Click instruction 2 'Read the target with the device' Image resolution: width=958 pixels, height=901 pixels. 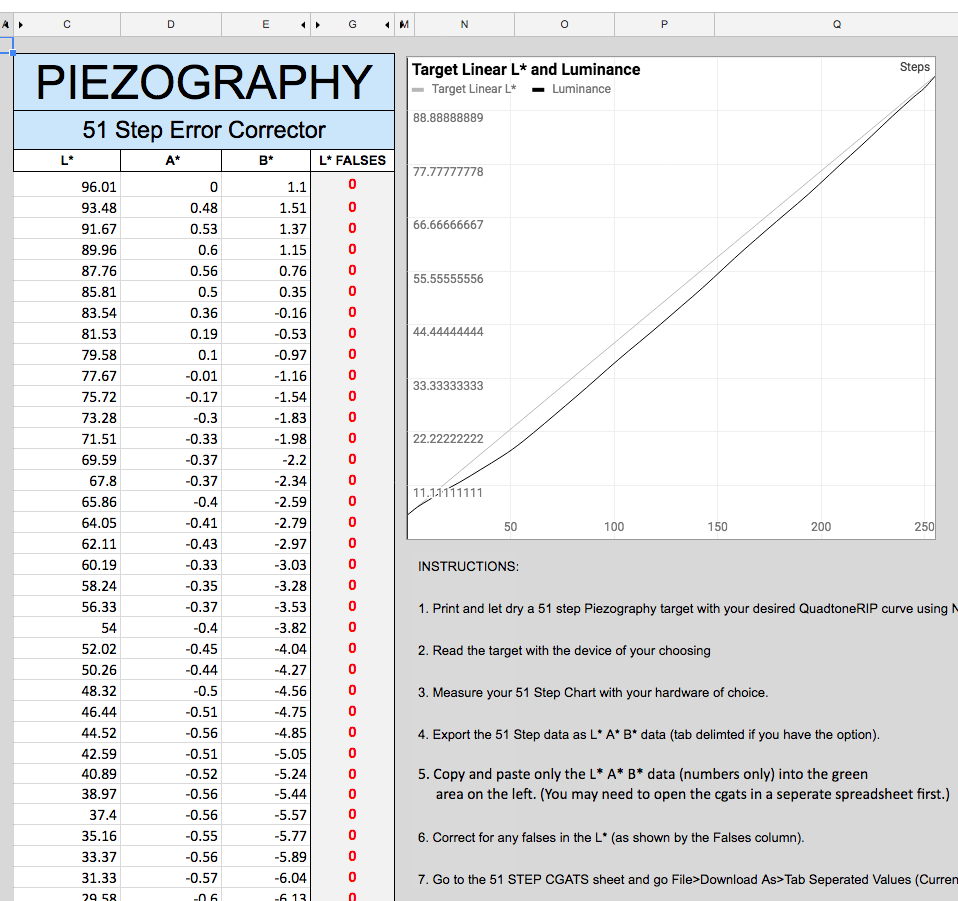point(564,651)
